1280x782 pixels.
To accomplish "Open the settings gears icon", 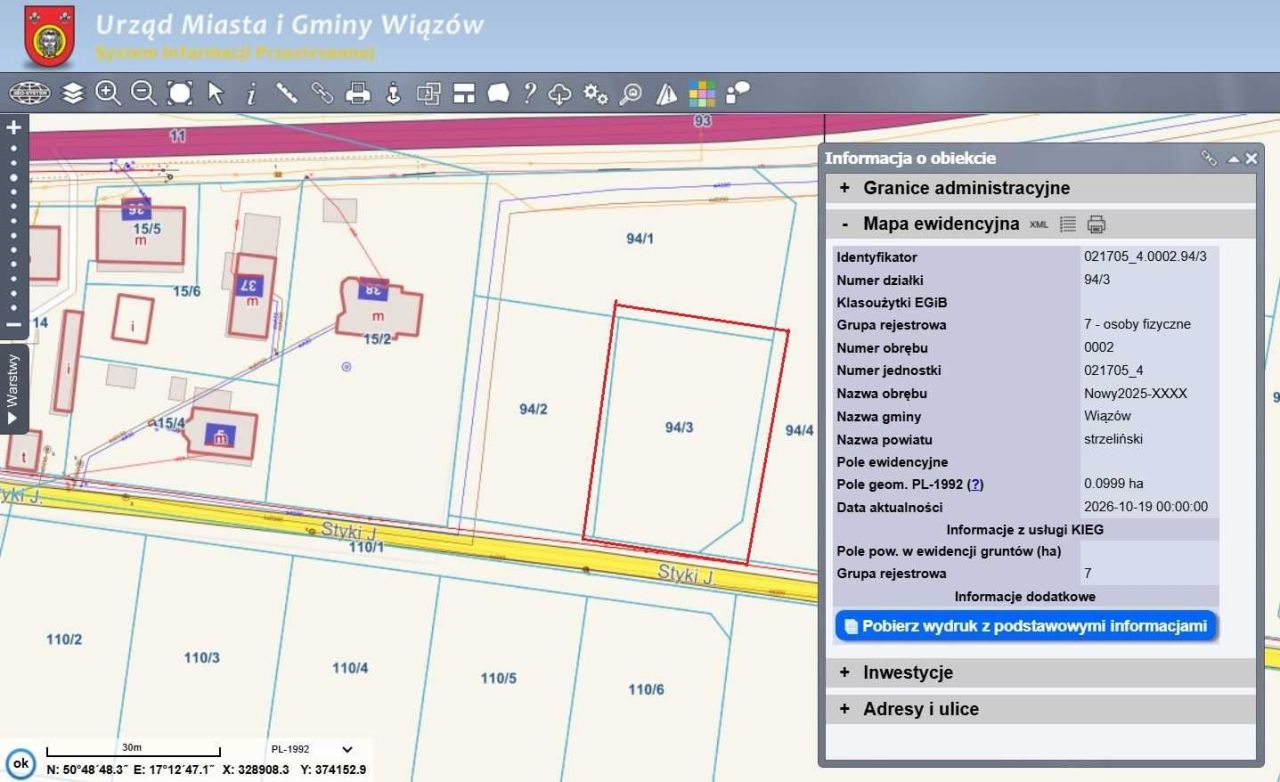I will tap(596, 93).
